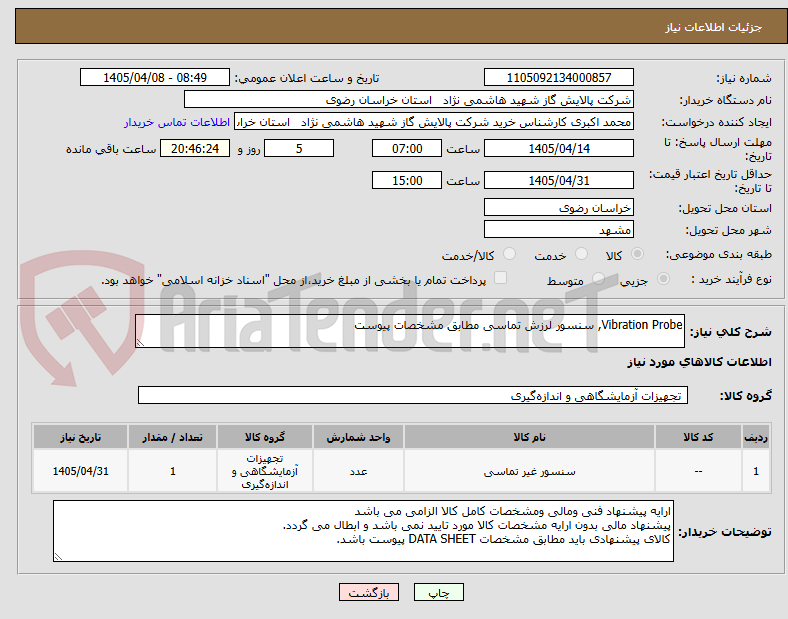Click the price validity time 15:00
This screenshot has width=788, height=619.
(407, 180)
